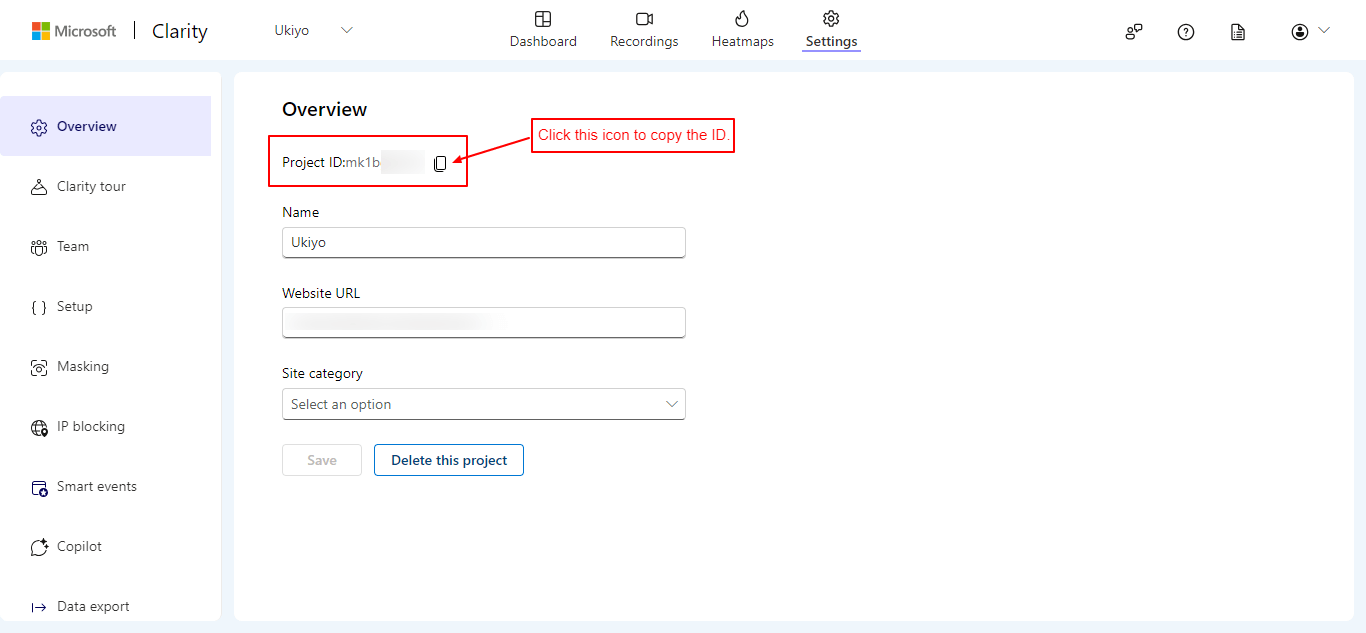
Task: Click the Data export arrow icon
Action: (x=39, y=607)
